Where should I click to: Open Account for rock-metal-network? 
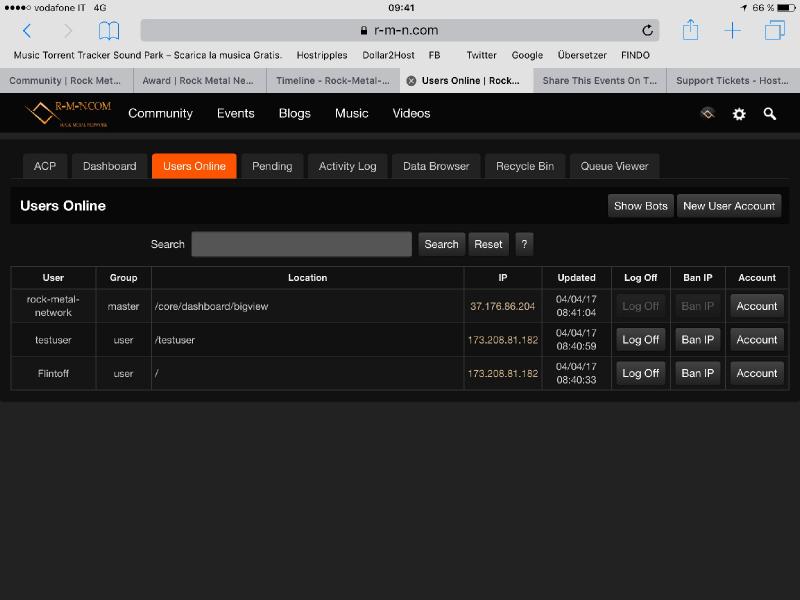pos(757,306)
